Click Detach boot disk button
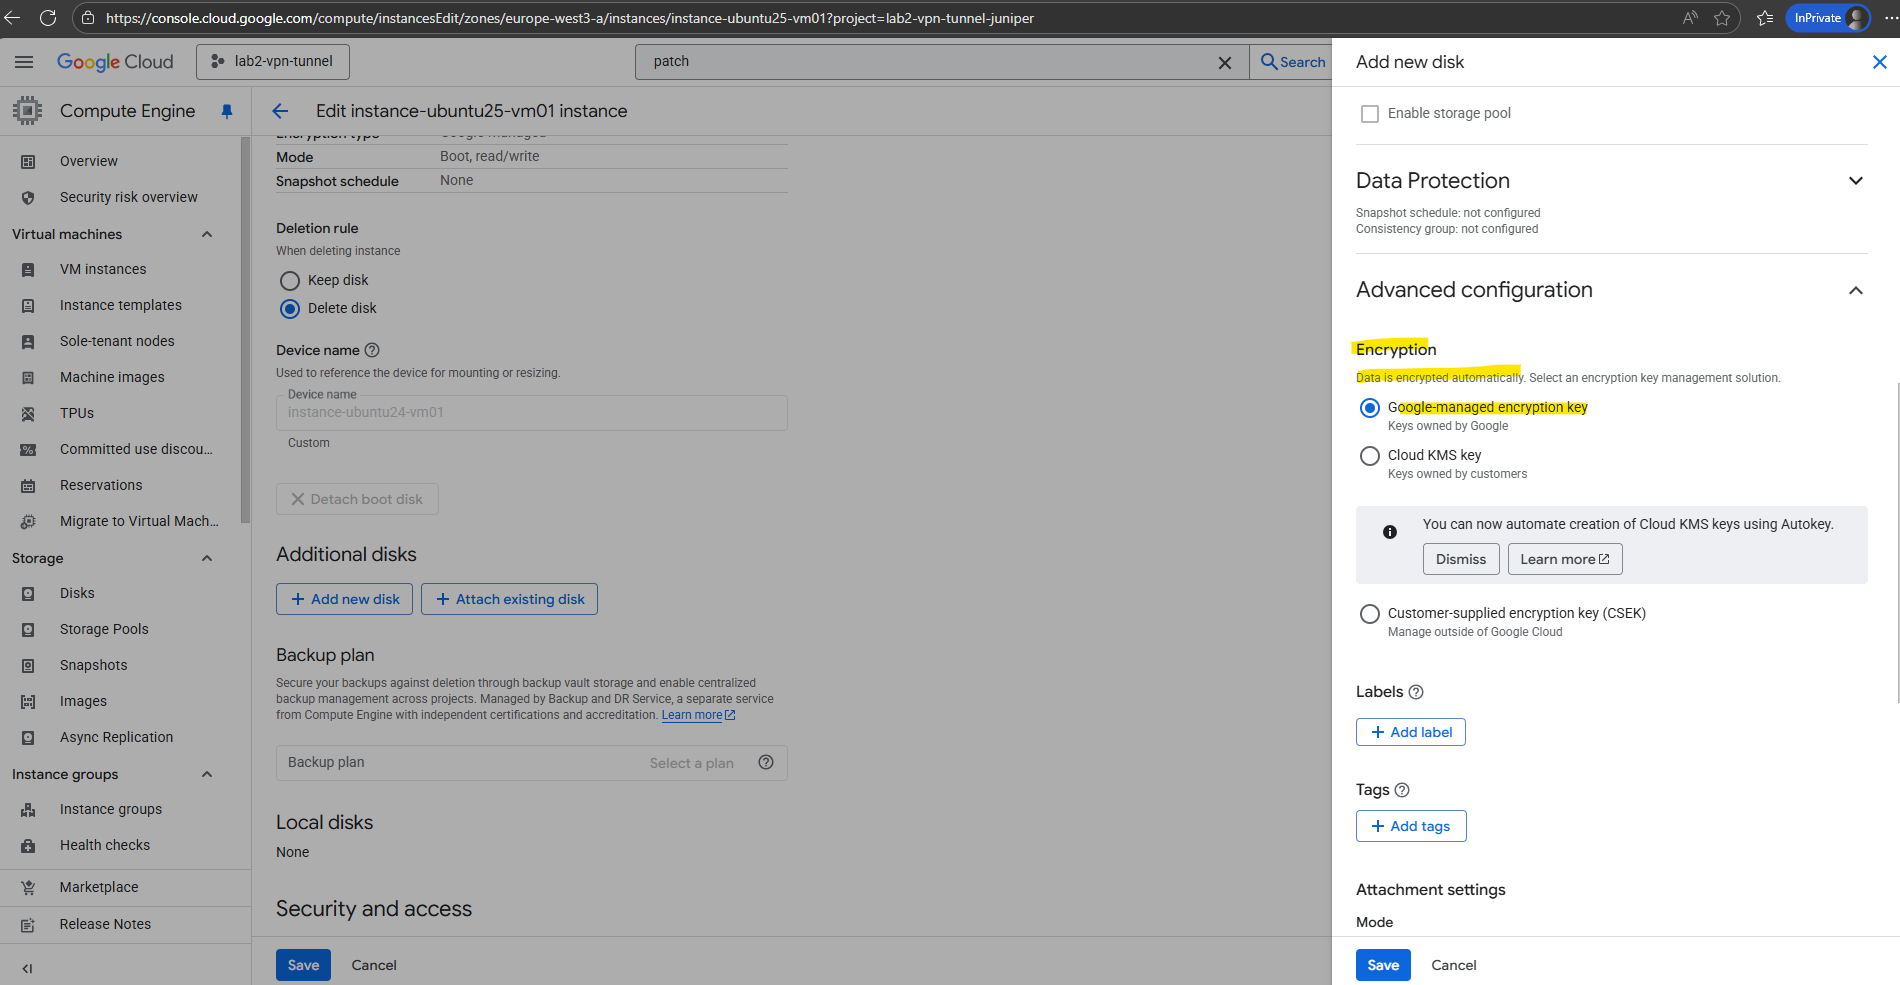 pos(357,499)
